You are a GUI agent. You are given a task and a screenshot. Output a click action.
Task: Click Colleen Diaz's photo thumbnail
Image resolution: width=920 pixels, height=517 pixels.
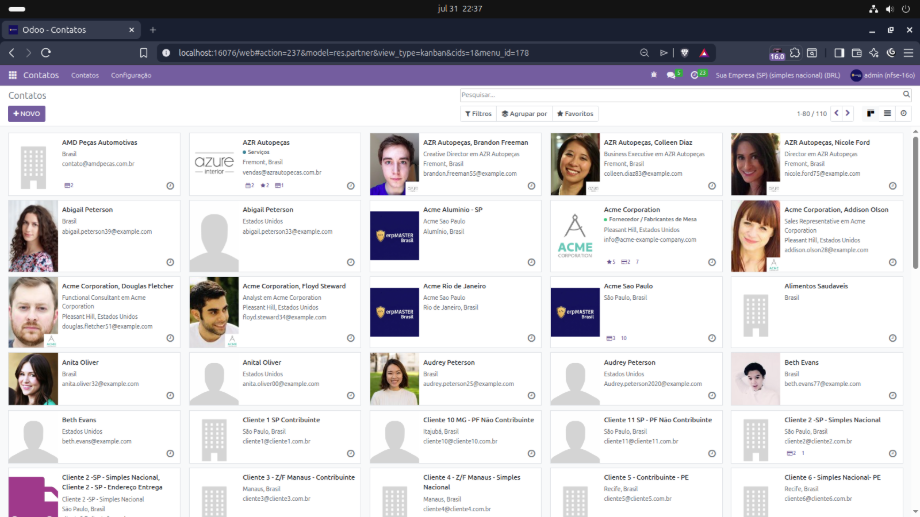click(x=575, y=164)
